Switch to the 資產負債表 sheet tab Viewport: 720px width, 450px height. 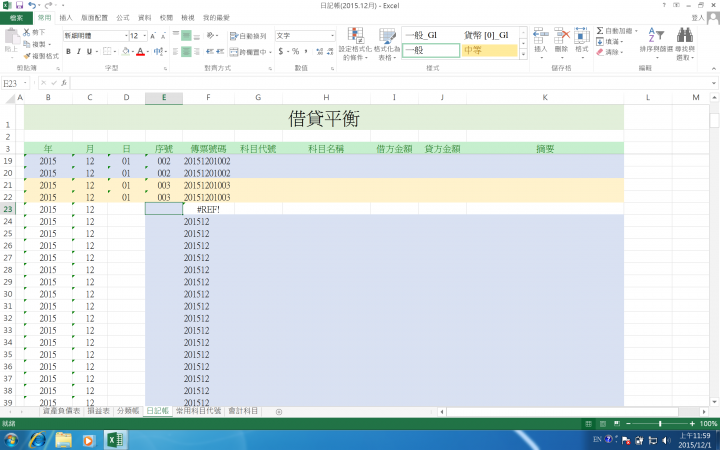tap(62, 411)
